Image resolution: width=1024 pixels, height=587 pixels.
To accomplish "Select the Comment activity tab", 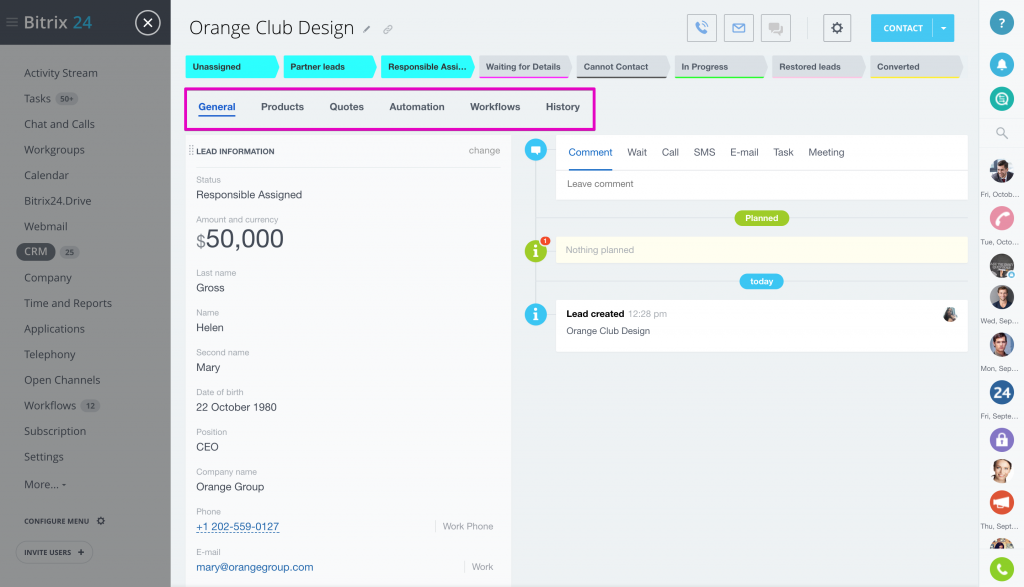I will click(x=590, y=153).
